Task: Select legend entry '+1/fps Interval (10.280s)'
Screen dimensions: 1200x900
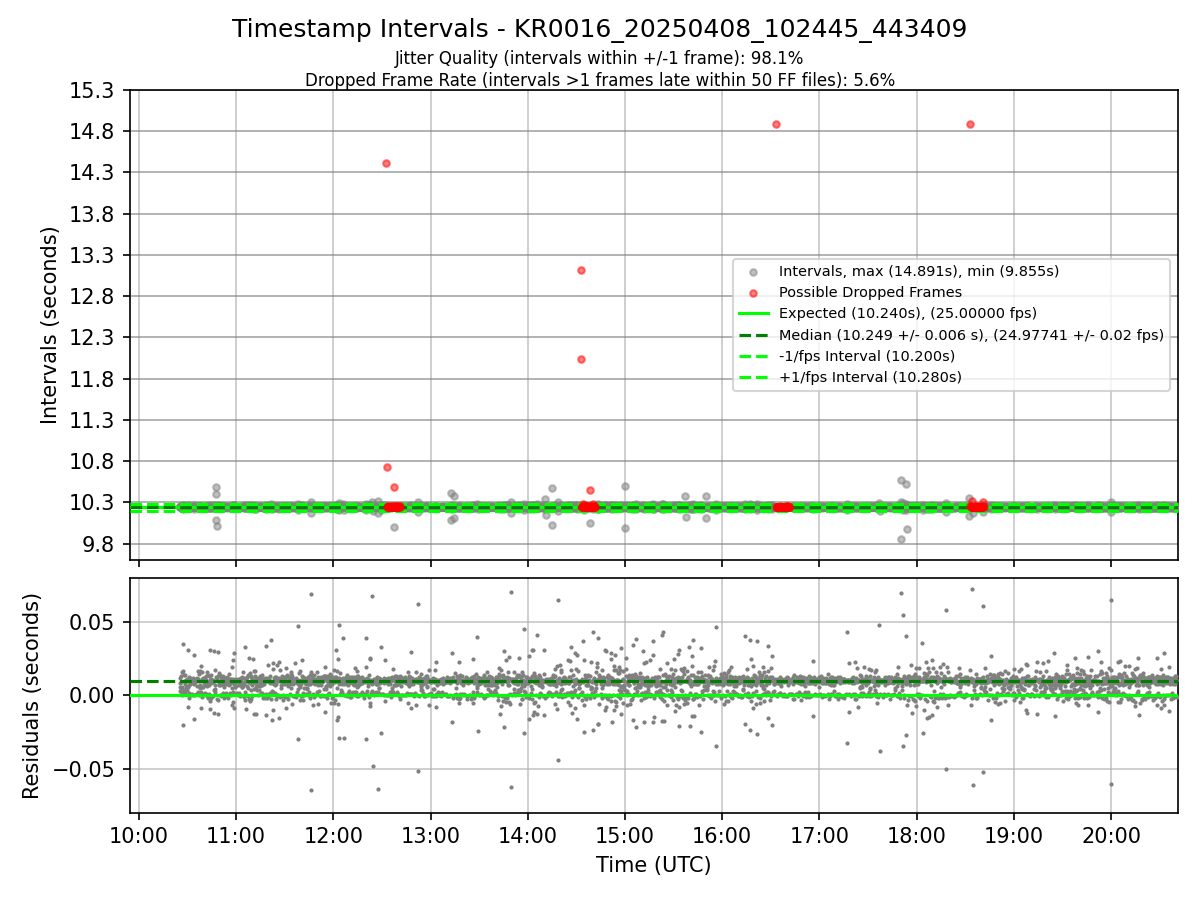Action: point(869,377)
